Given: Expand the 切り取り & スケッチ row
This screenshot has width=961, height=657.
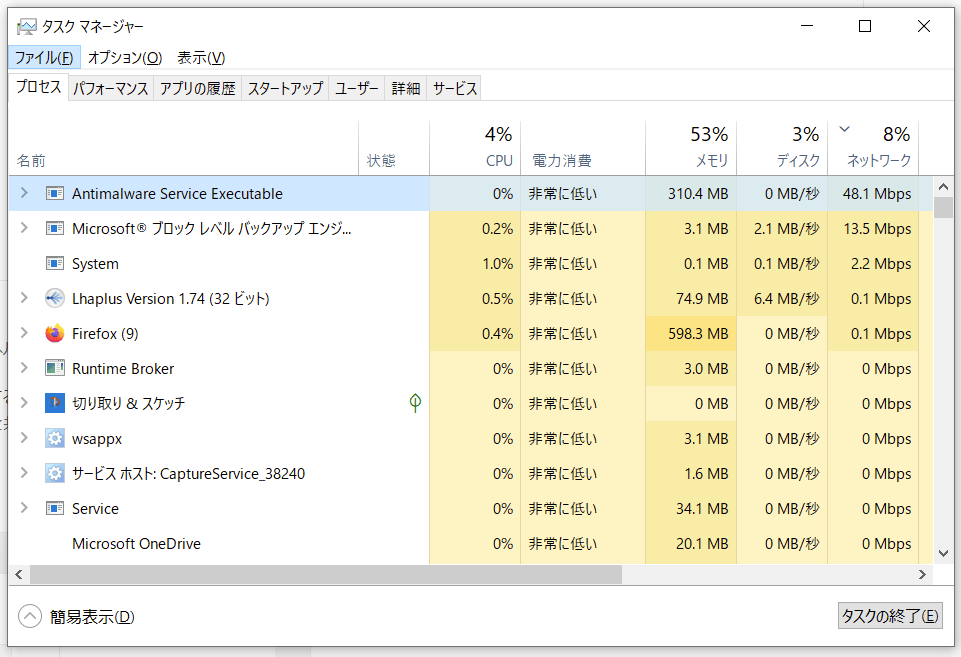Looking at the screenshot, I should (x=24, y=403).
